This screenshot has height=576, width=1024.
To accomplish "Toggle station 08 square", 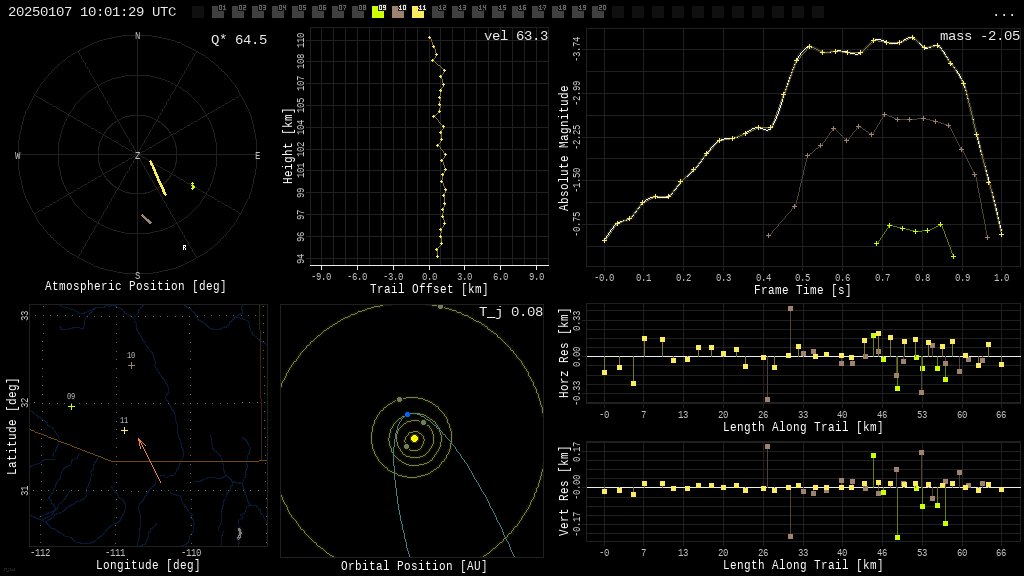I will click(358, 12).
